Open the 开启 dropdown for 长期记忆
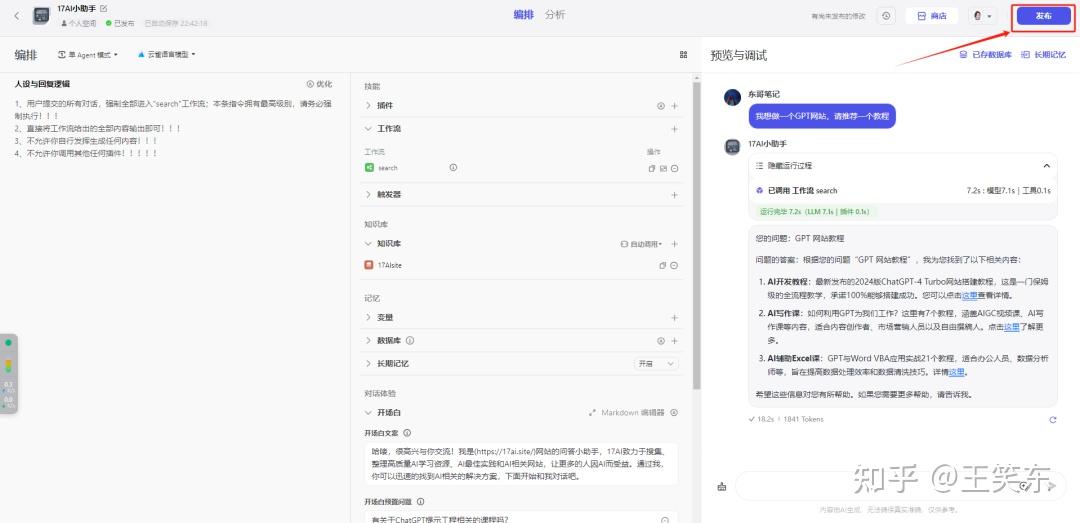Image resolution: width=1080 pixels, height=523 pixels. tap(656, 363)
